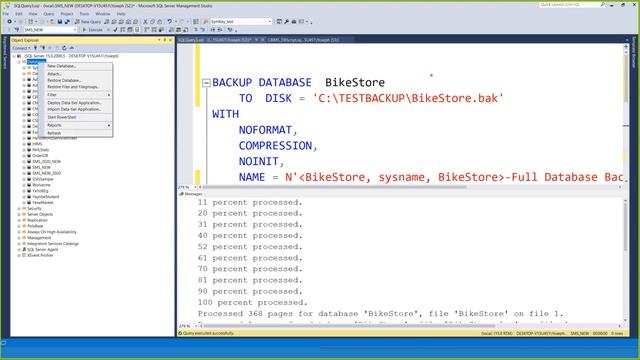Expand the Server Objects folder node

point(19,214)
